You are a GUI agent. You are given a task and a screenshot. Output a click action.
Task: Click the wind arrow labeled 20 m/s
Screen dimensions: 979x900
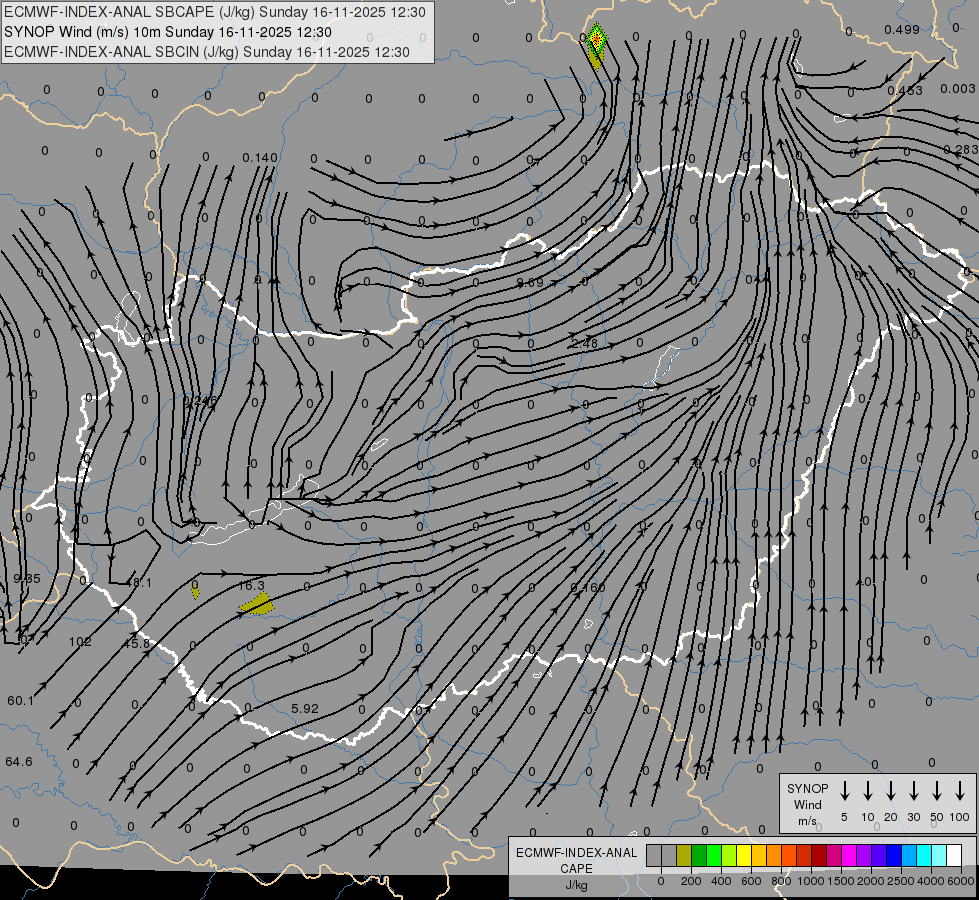point(890,791)
